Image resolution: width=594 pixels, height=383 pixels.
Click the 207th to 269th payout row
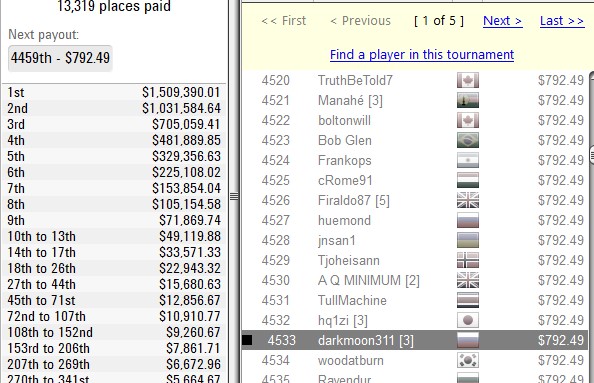point(114,364)
